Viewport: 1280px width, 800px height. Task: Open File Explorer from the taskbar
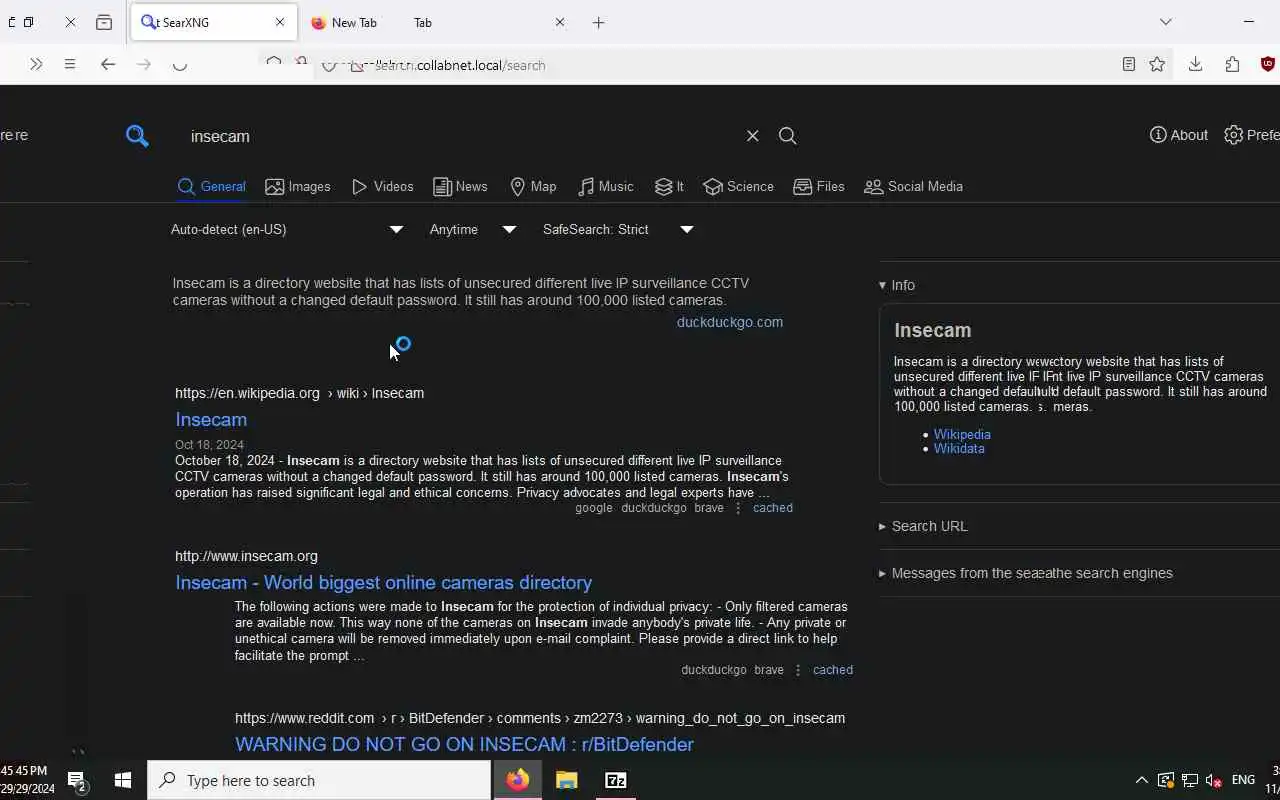coord(566,780)
